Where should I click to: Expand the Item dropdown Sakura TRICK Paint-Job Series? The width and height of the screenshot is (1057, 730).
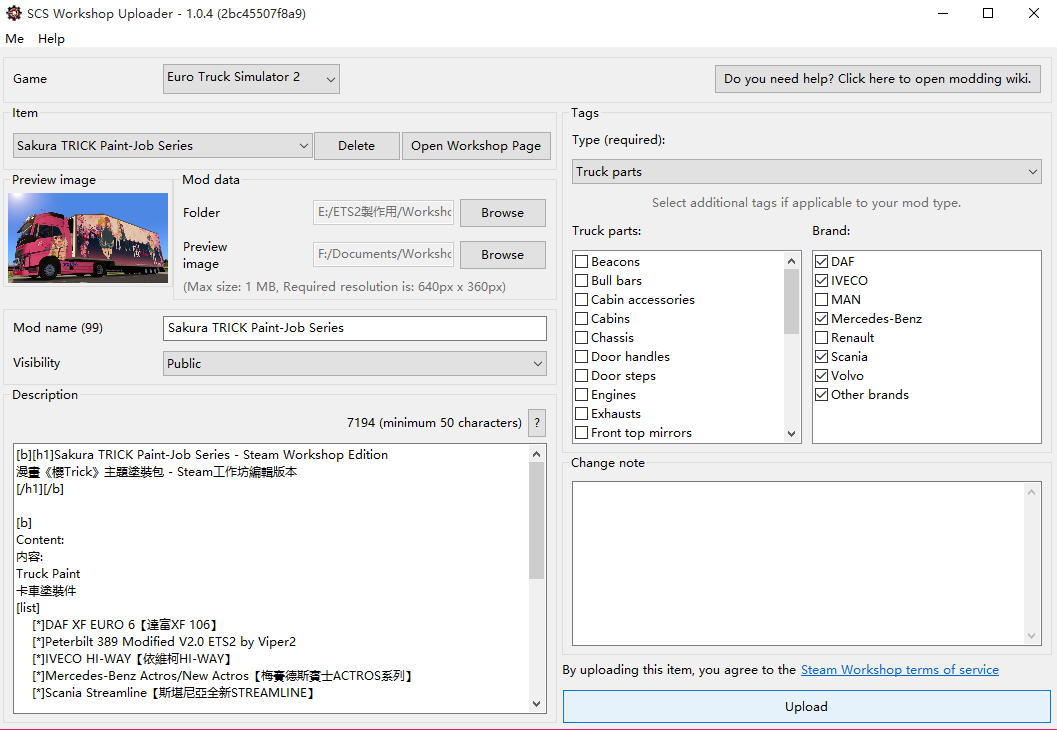click(162, 146)
